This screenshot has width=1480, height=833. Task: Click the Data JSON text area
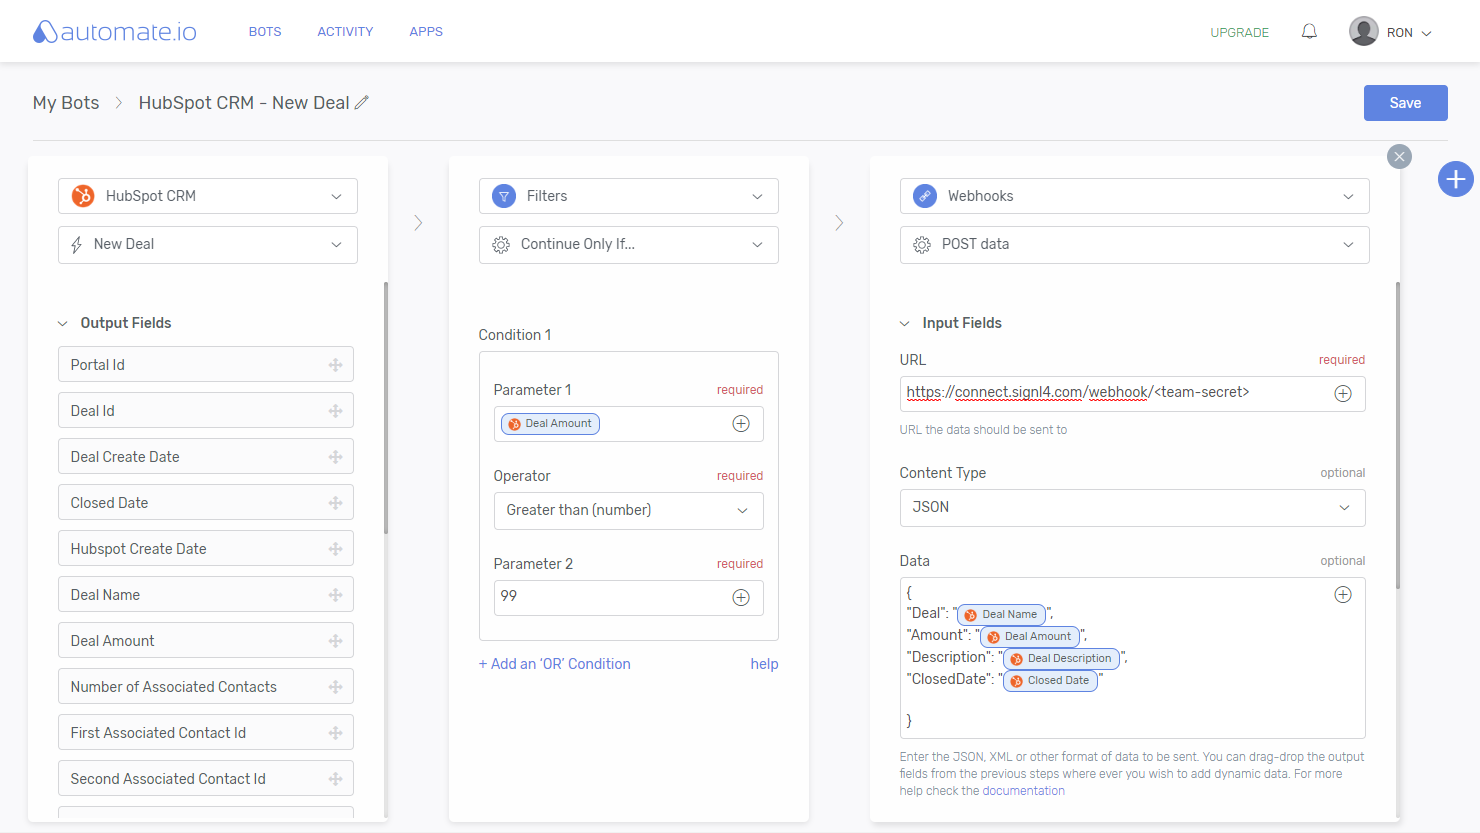pyautogui.click(x=1133, y=658)
